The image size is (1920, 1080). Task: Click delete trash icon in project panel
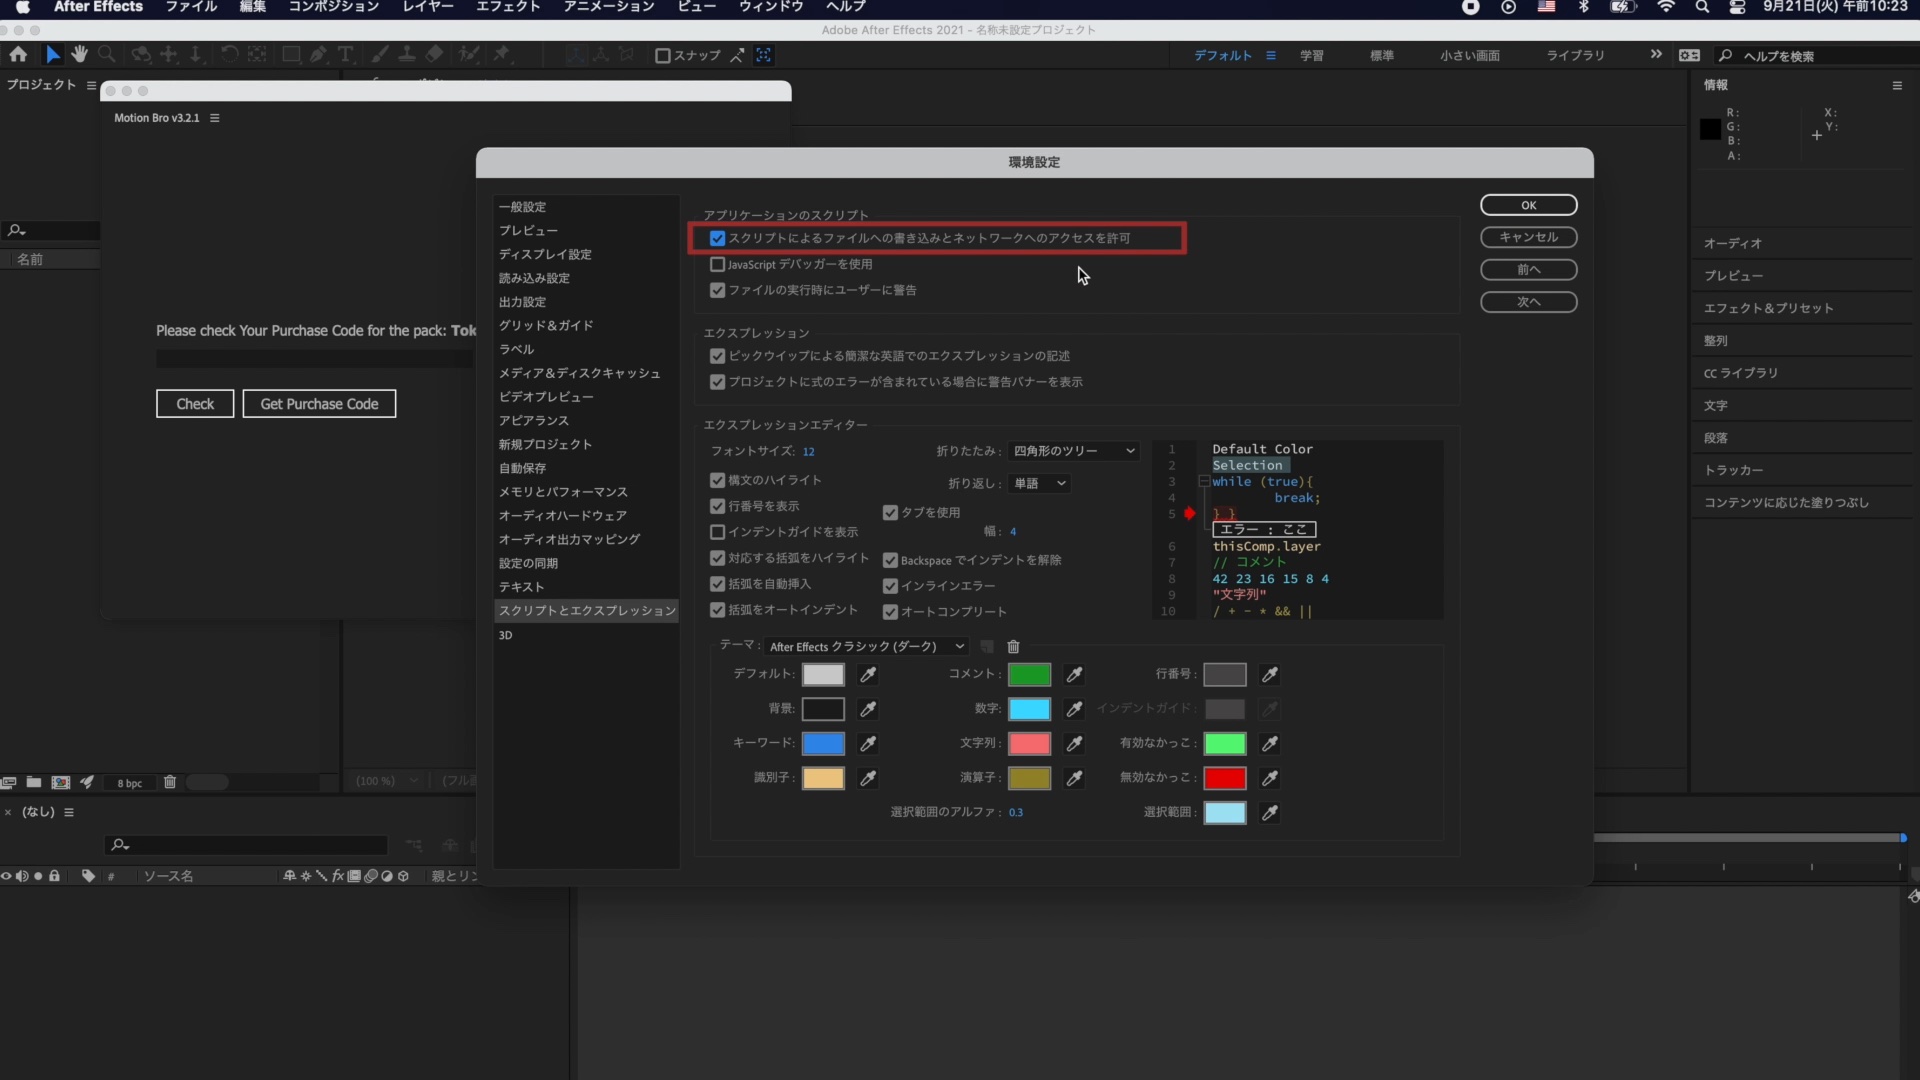tap(170, 782)
